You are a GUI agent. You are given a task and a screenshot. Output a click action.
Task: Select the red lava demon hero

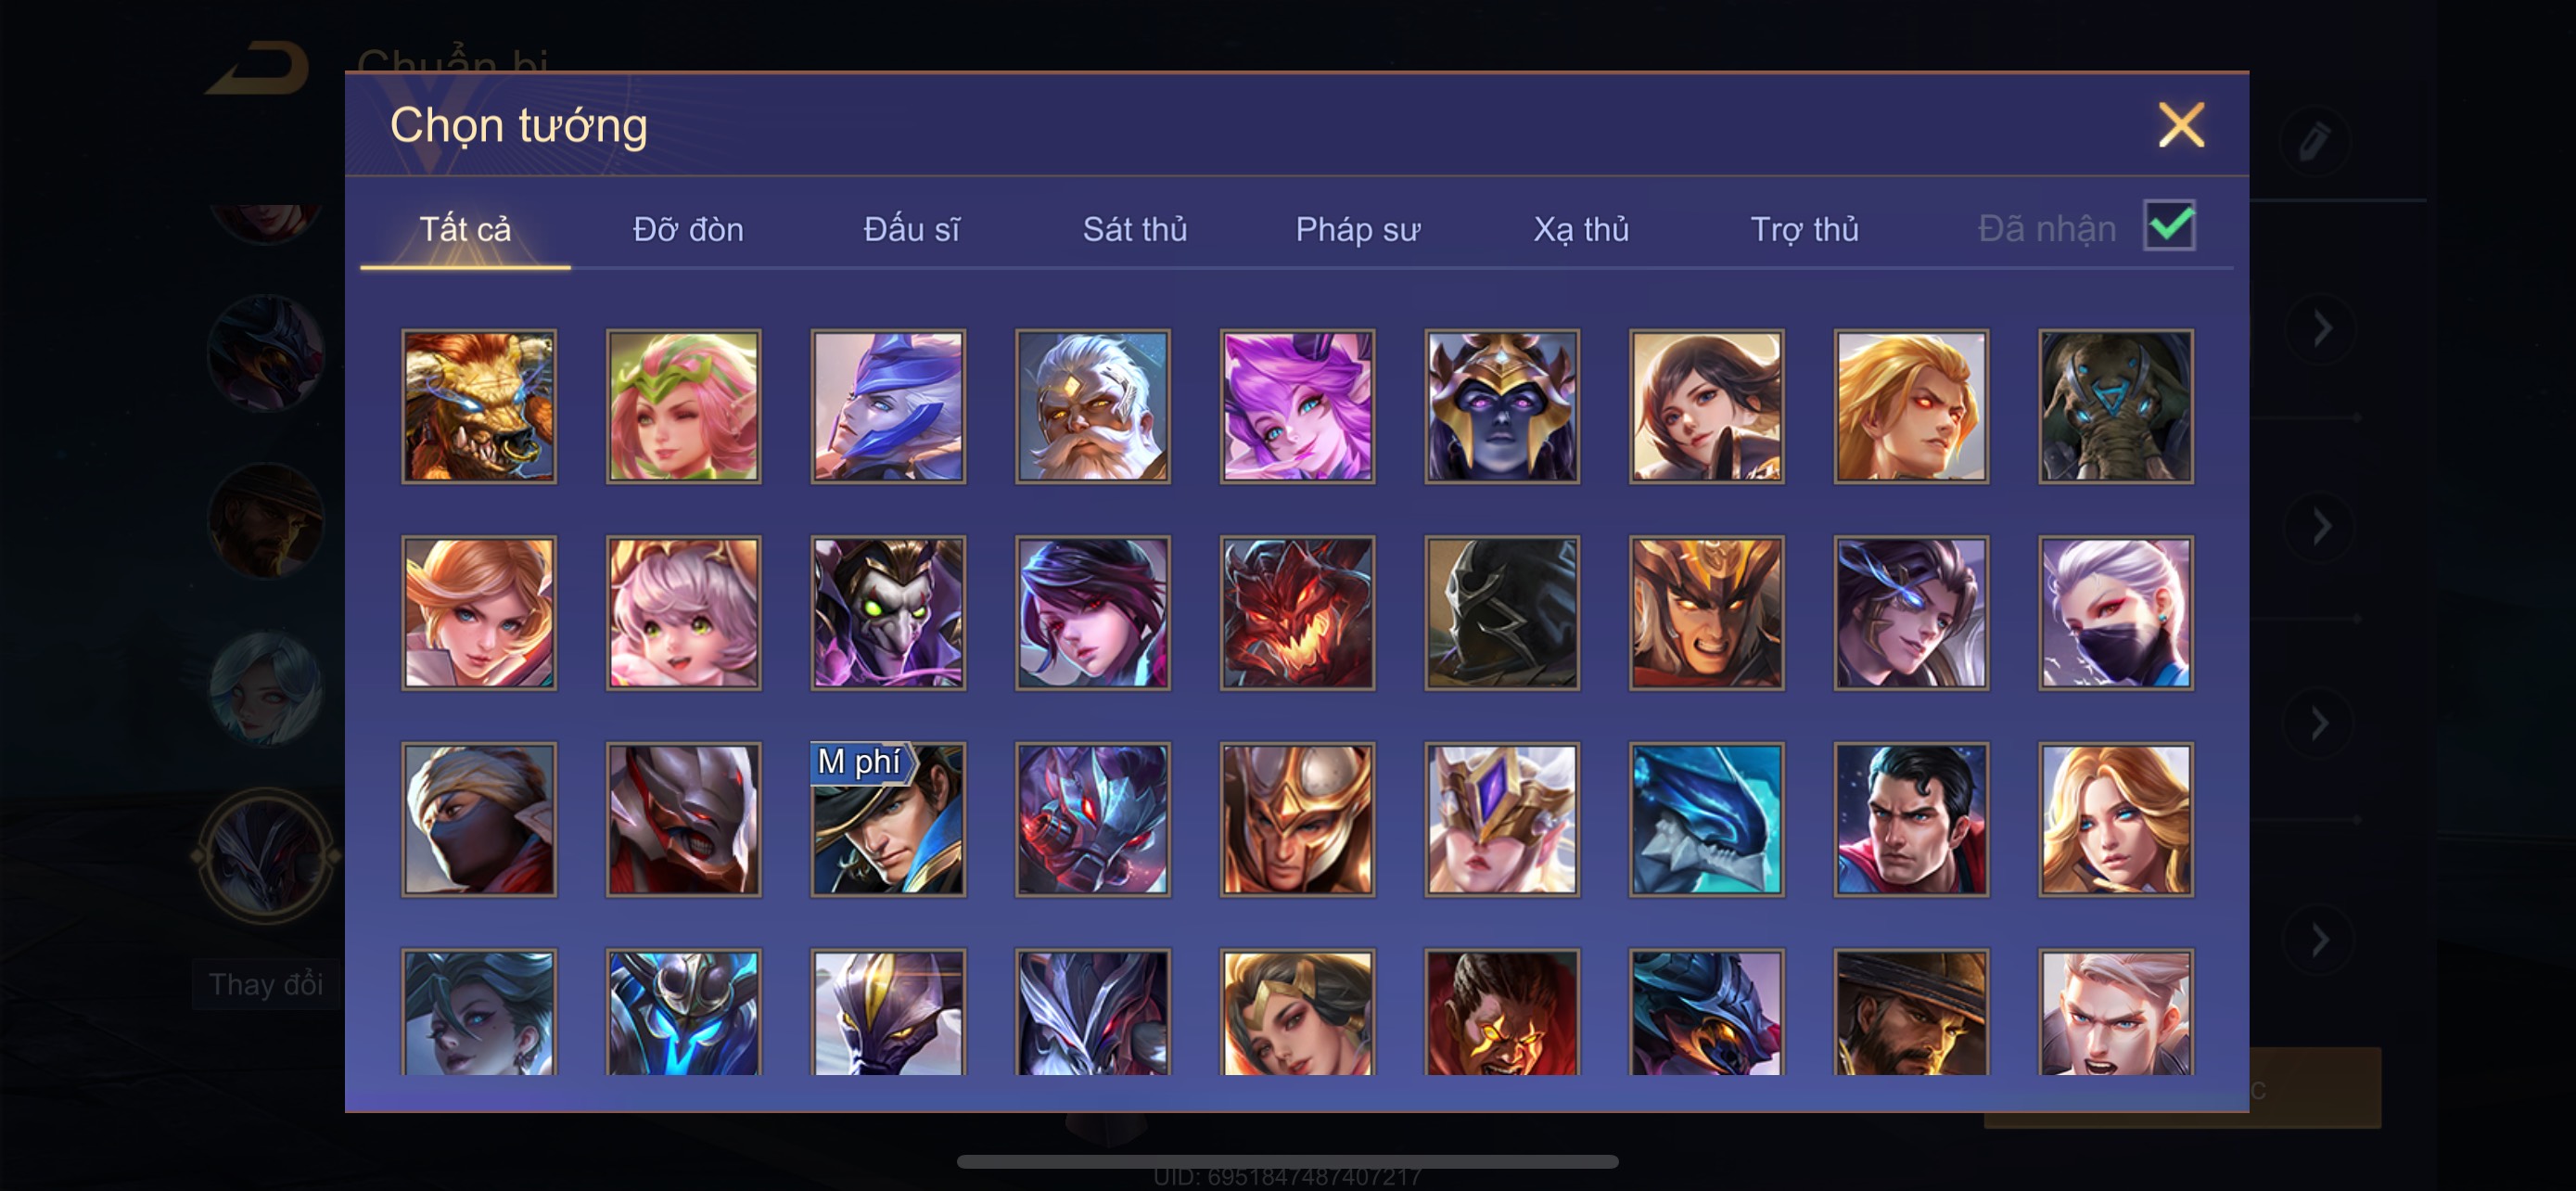[x=1297, y=613]
